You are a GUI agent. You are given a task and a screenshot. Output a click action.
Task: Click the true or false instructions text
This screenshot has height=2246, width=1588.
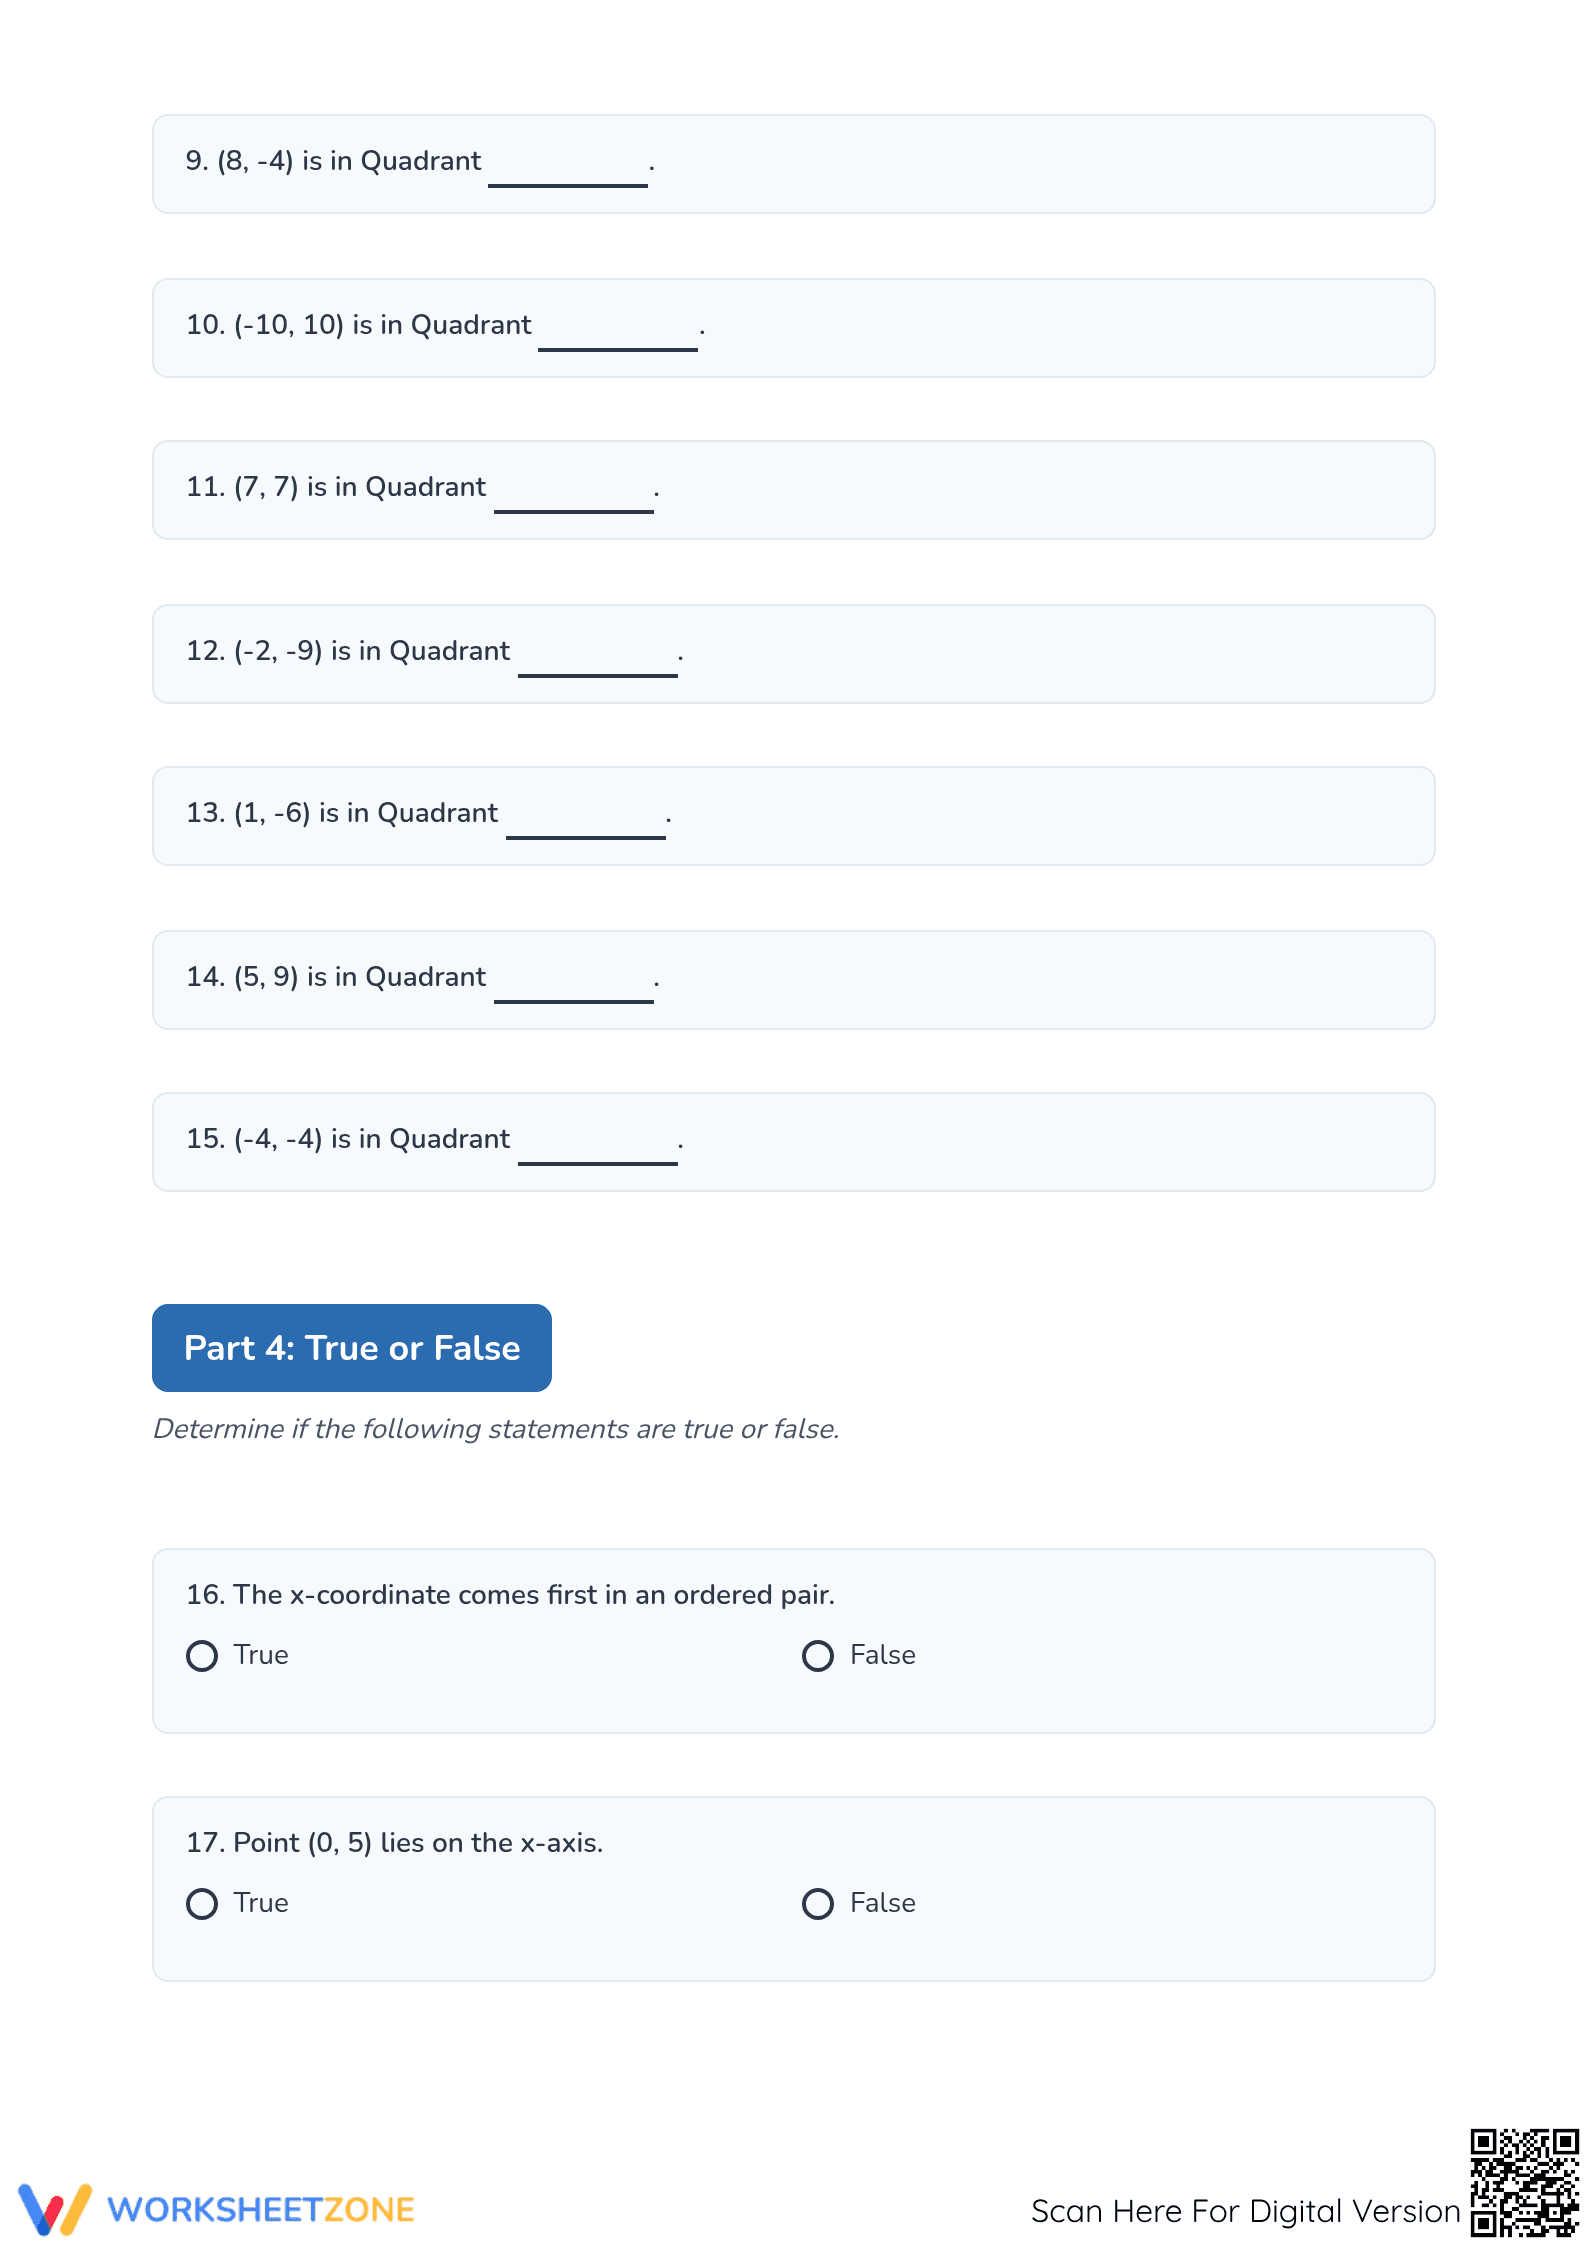[x=496, y=1429]
